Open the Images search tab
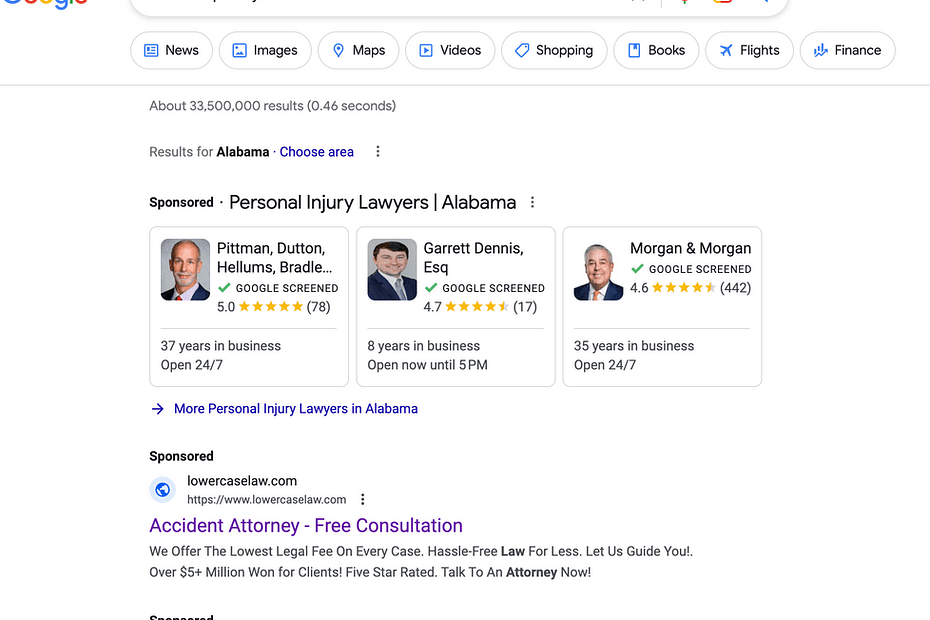930x620 pixels. click(265, 50)
